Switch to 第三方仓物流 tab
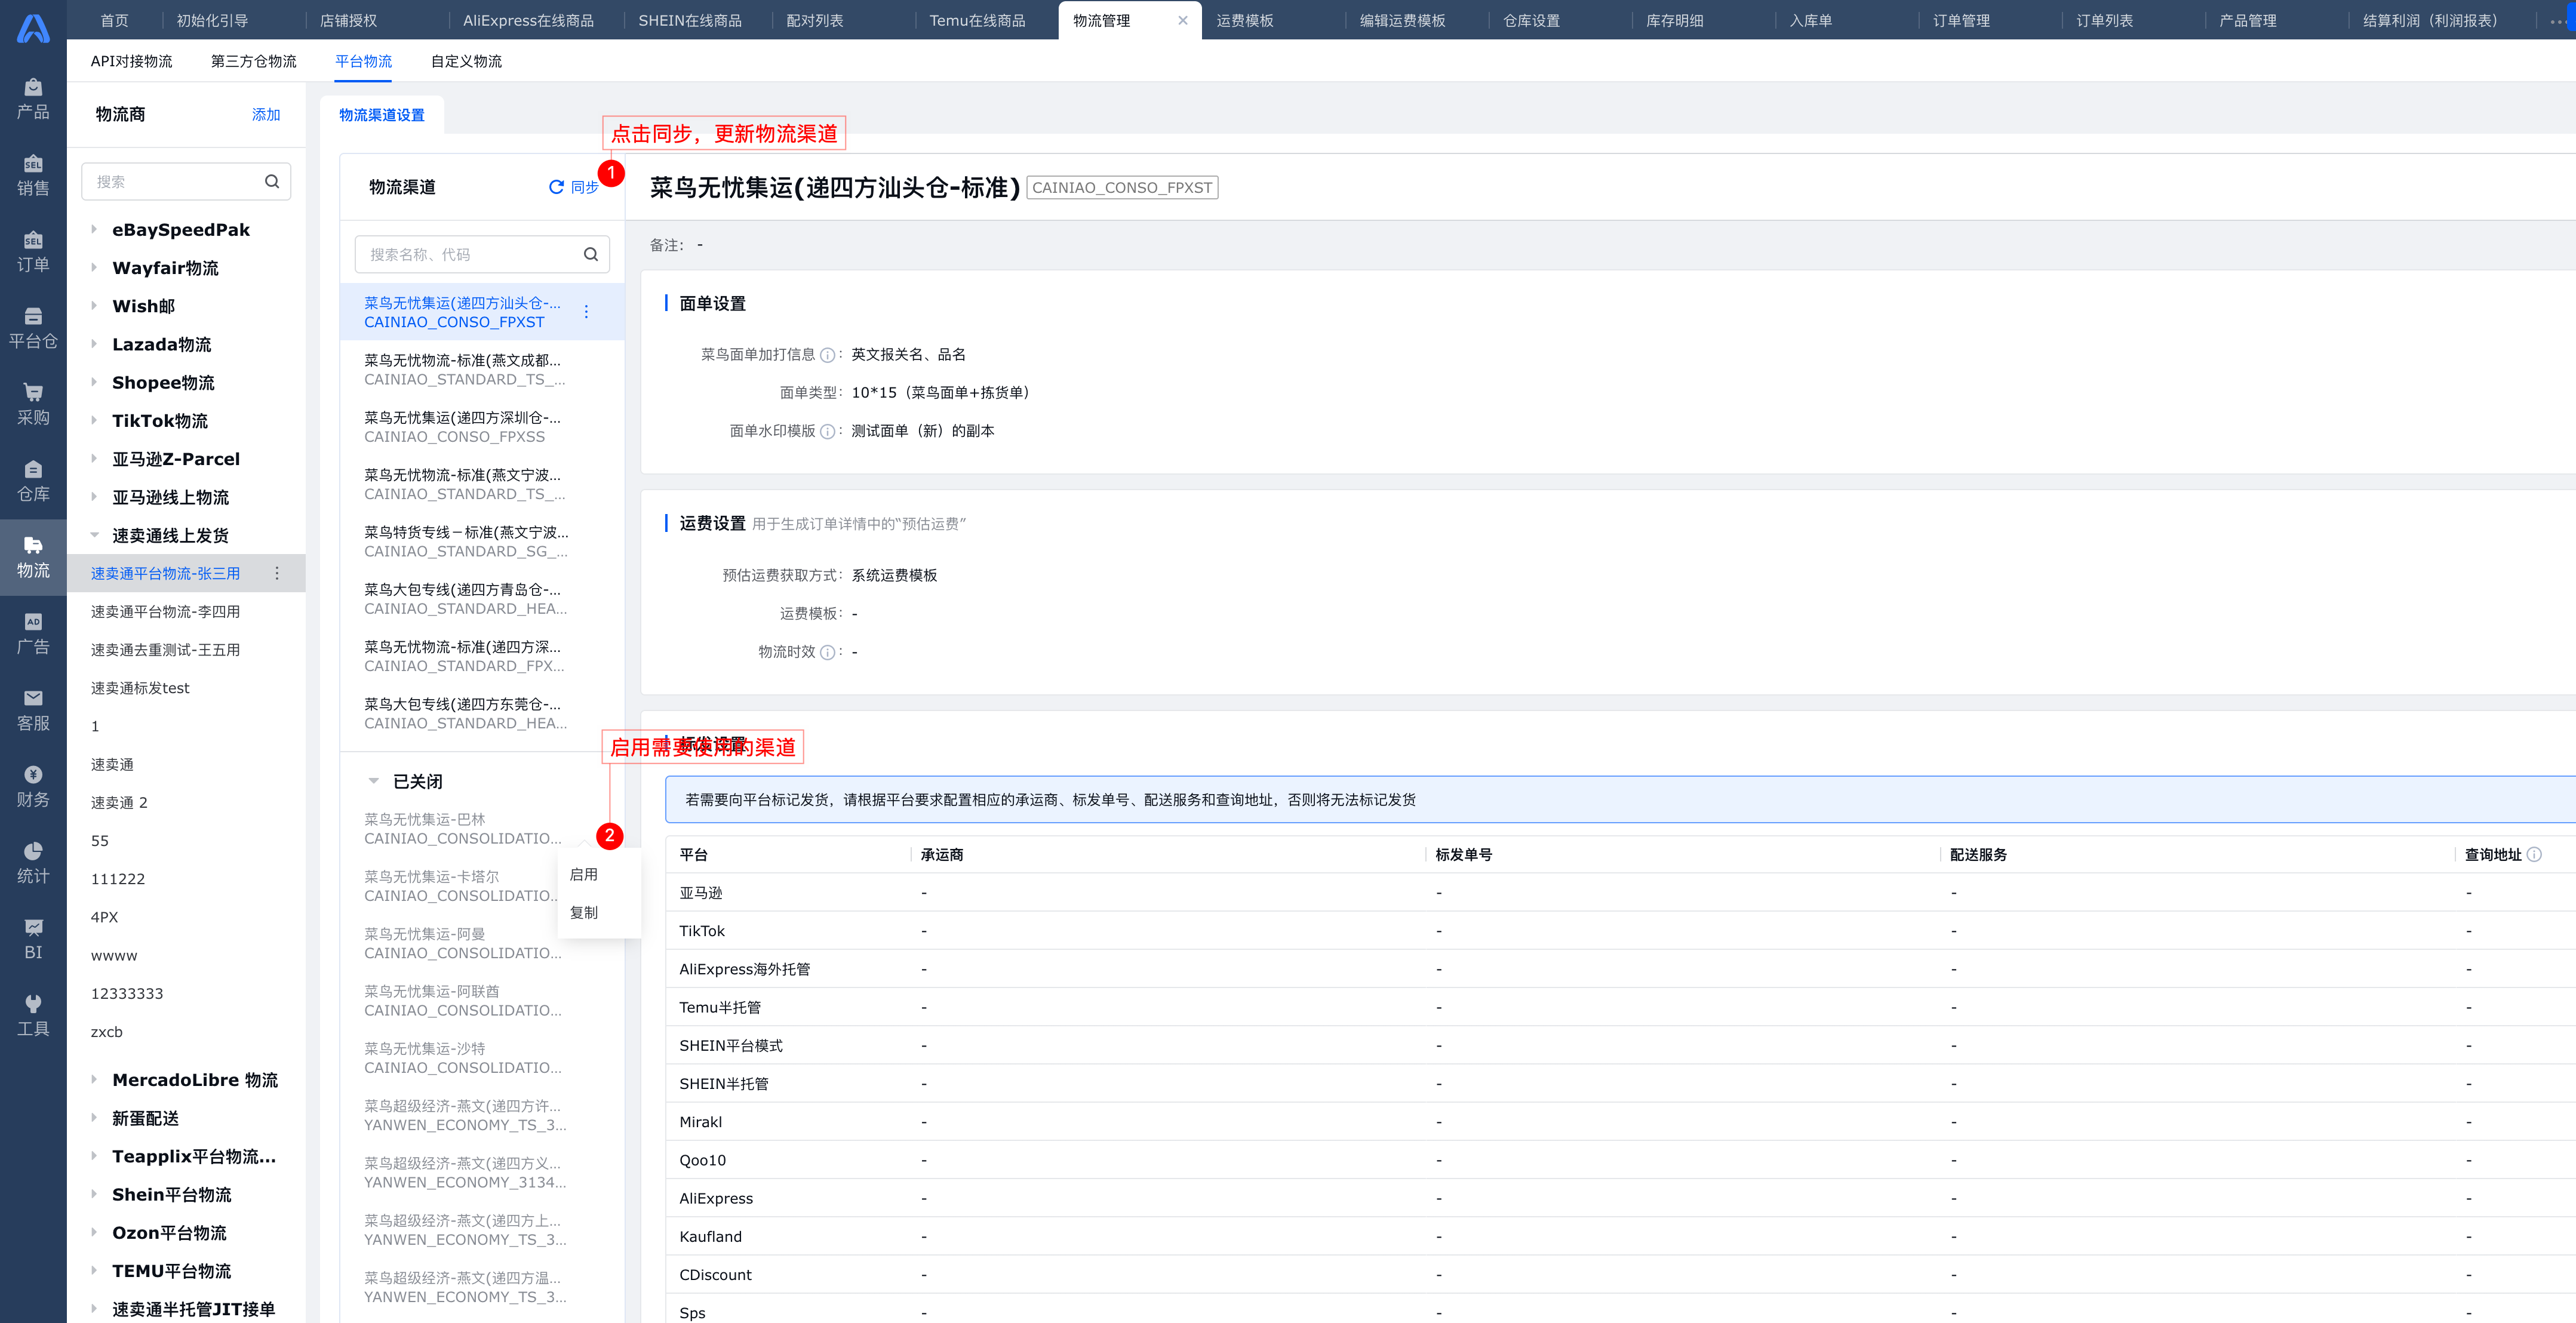2576x1323 pixels. (x=253, y=61)
